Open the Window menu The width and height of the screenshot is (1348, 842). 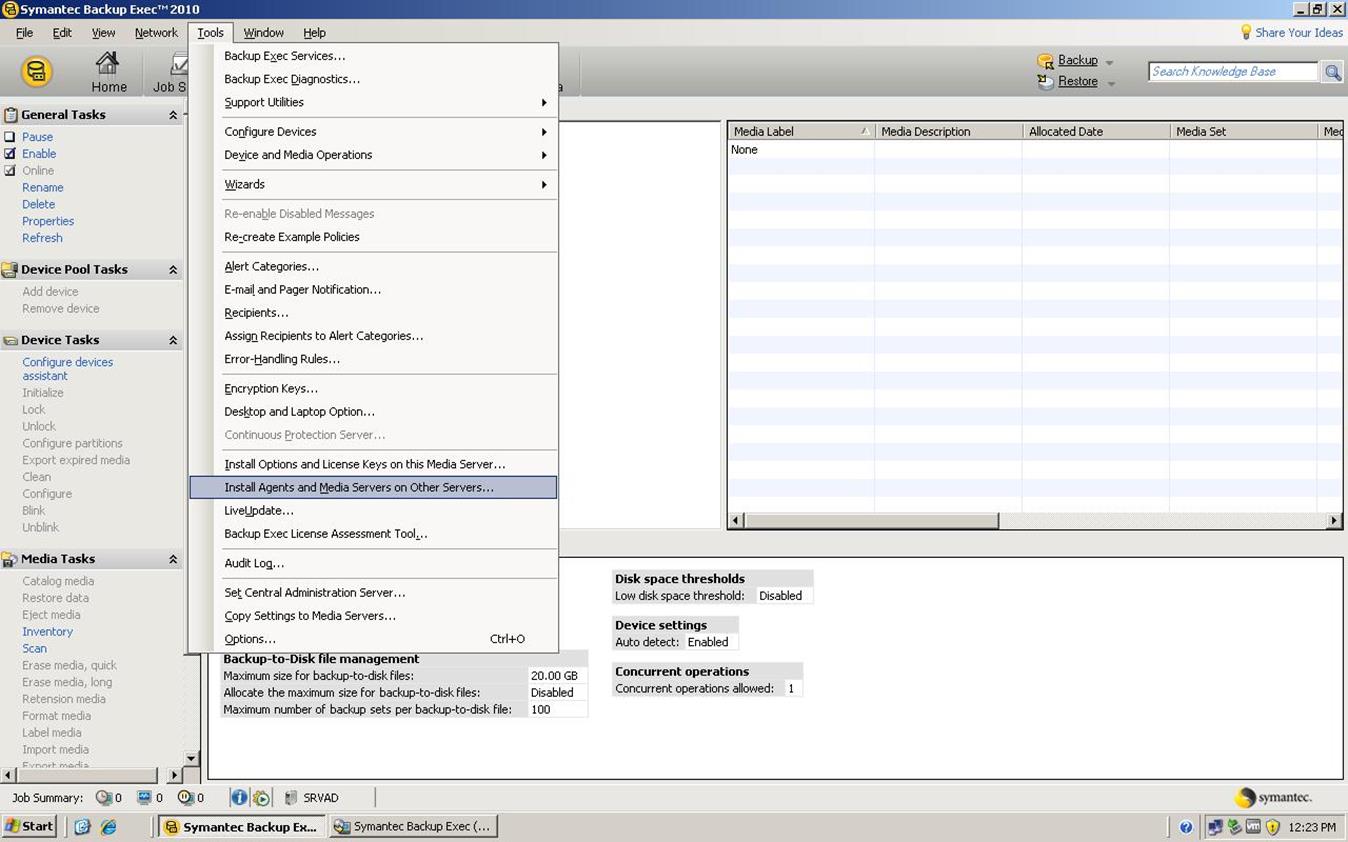coord(263,33)
